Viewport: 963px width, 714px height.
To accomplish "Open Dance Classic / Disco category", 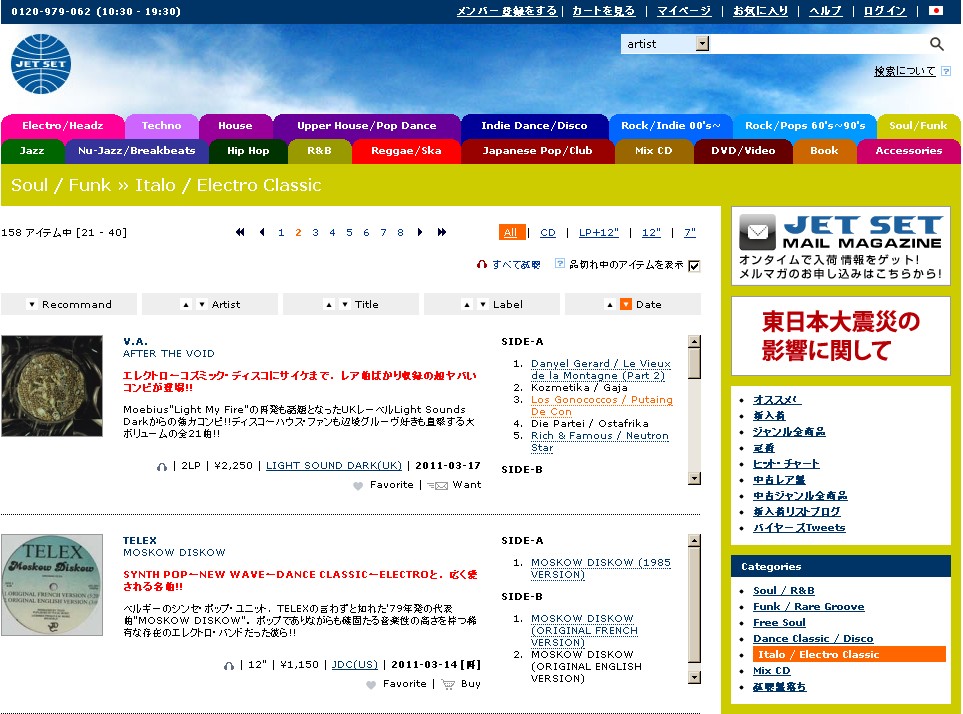I will pos(813,638).
